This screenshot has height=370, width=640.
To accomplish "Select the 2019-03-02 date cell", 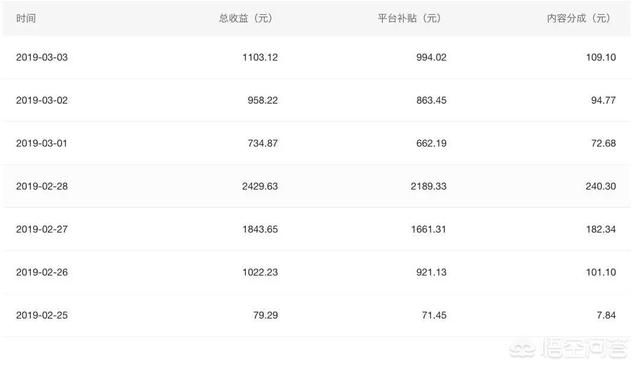I will (42, 100).
